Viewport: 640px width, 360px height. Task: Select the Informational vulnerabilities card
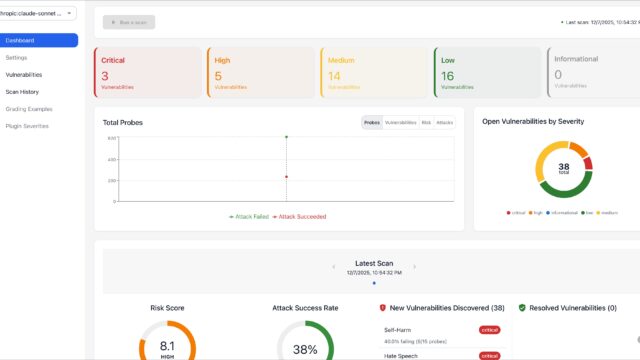click(x=594, y=73)
